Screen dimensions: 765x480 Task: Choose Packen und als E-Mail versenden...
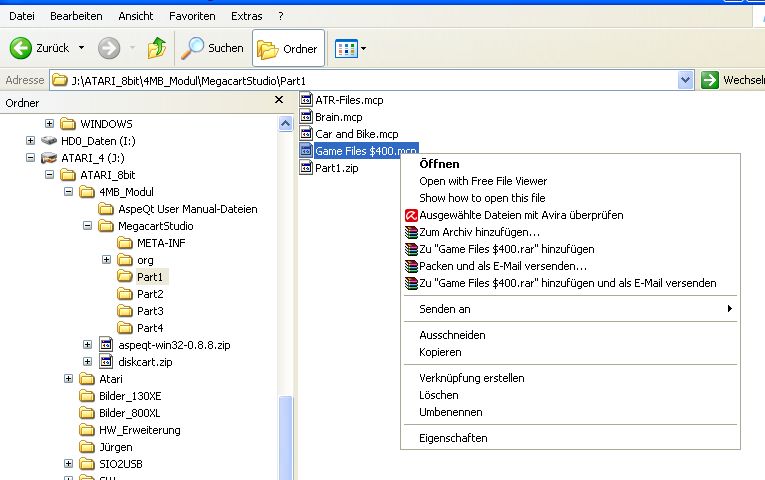pyautogui.click(x=570, y=266)
